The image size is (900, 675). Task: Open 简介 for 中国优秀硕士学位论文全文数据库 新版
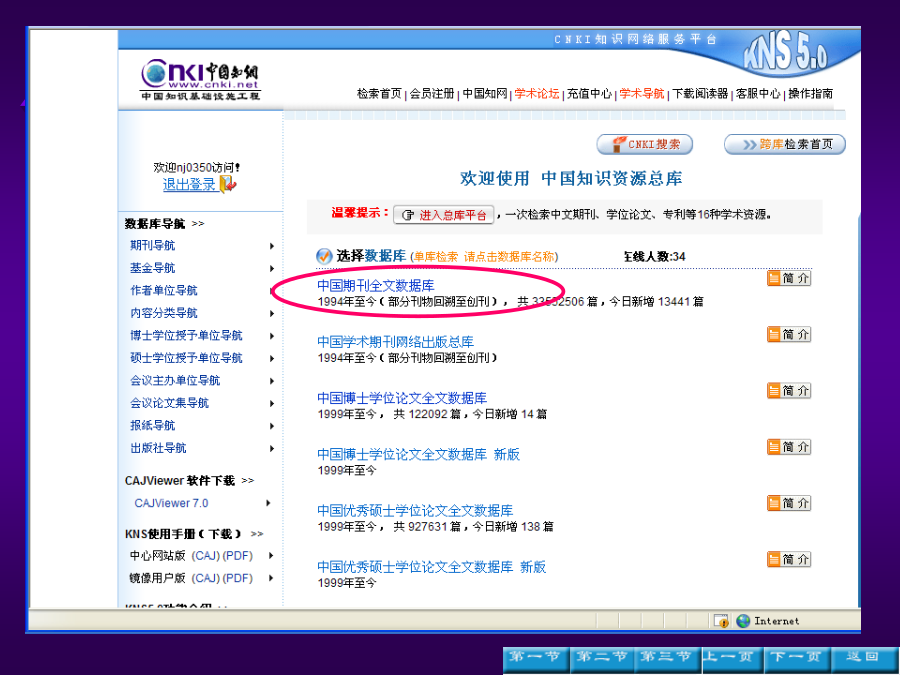(789, 559)
